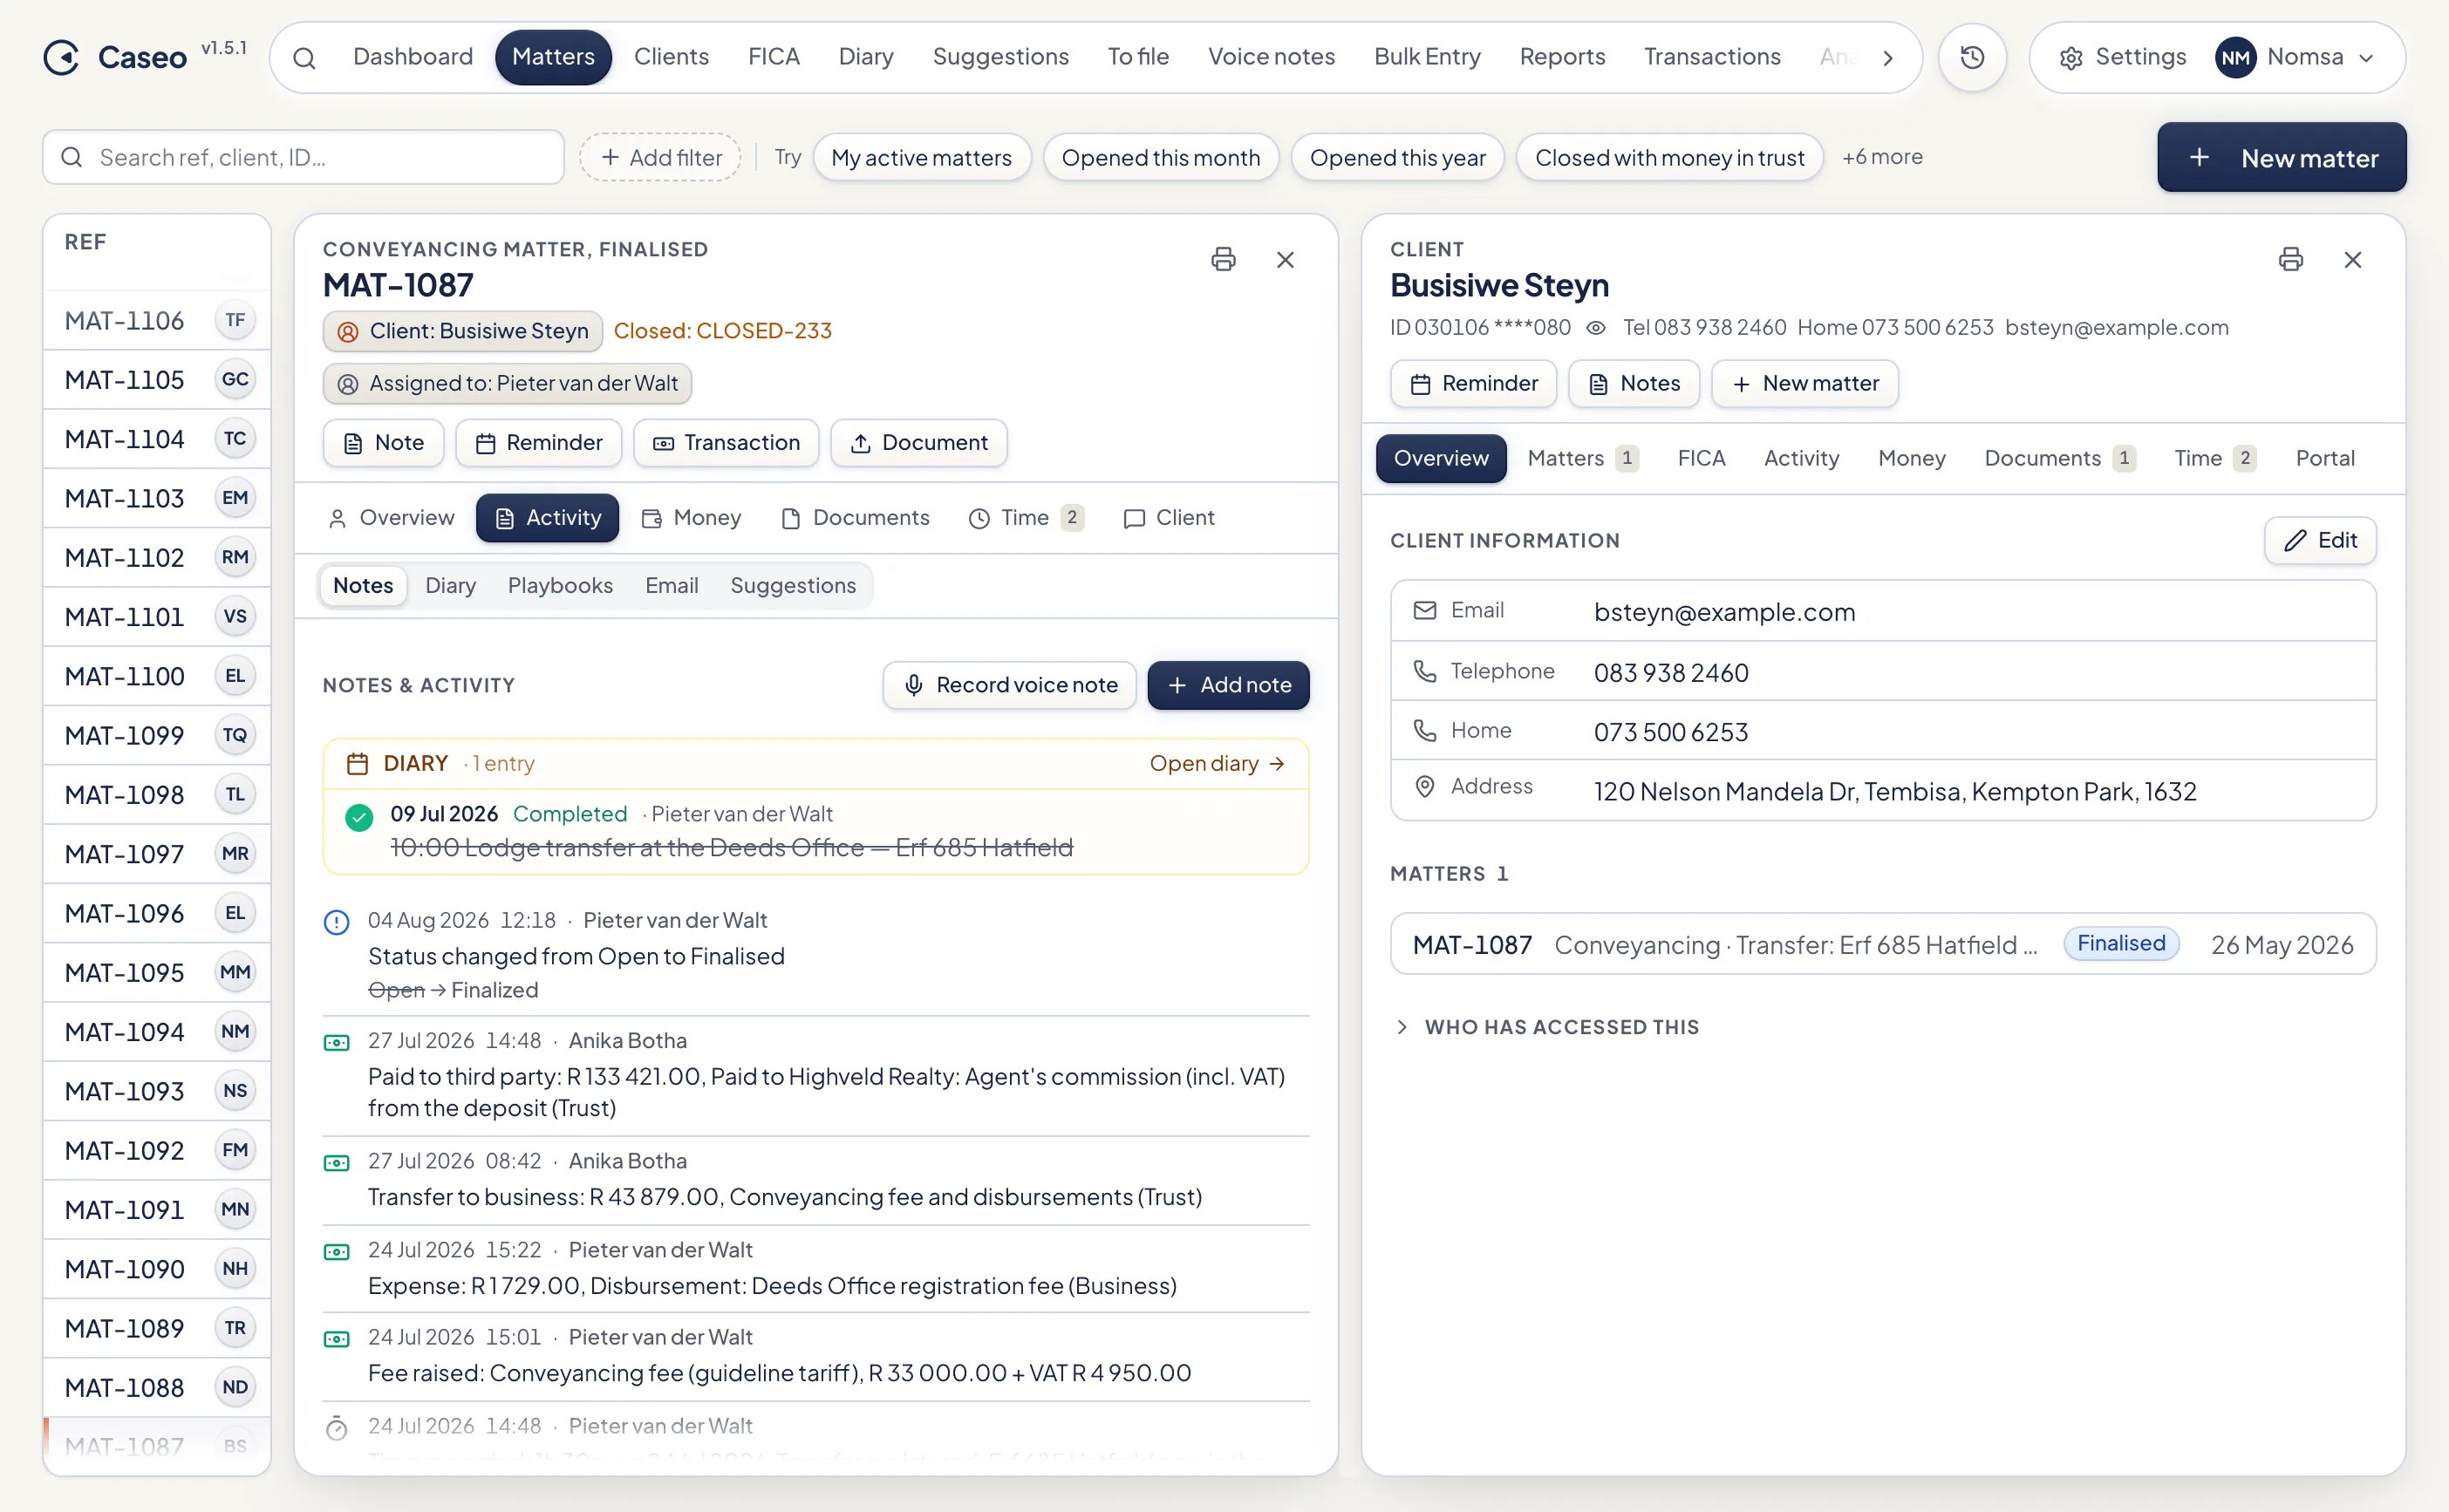2449x1512 pixels.
Task: Click the calendar icon in the DIARY header
Action: pyautogui.click(x=357, y=764)
